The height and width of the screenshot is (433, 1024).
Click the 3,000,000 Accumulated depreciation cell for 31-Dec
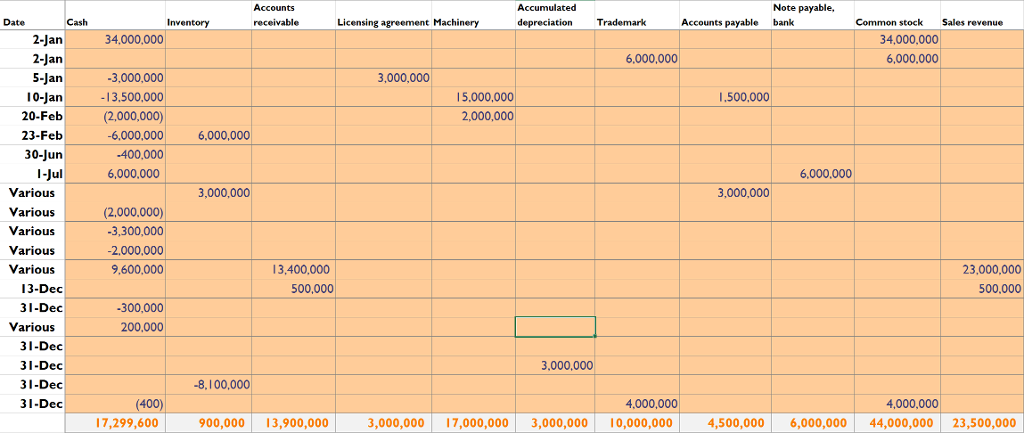(x=555, y=365)
